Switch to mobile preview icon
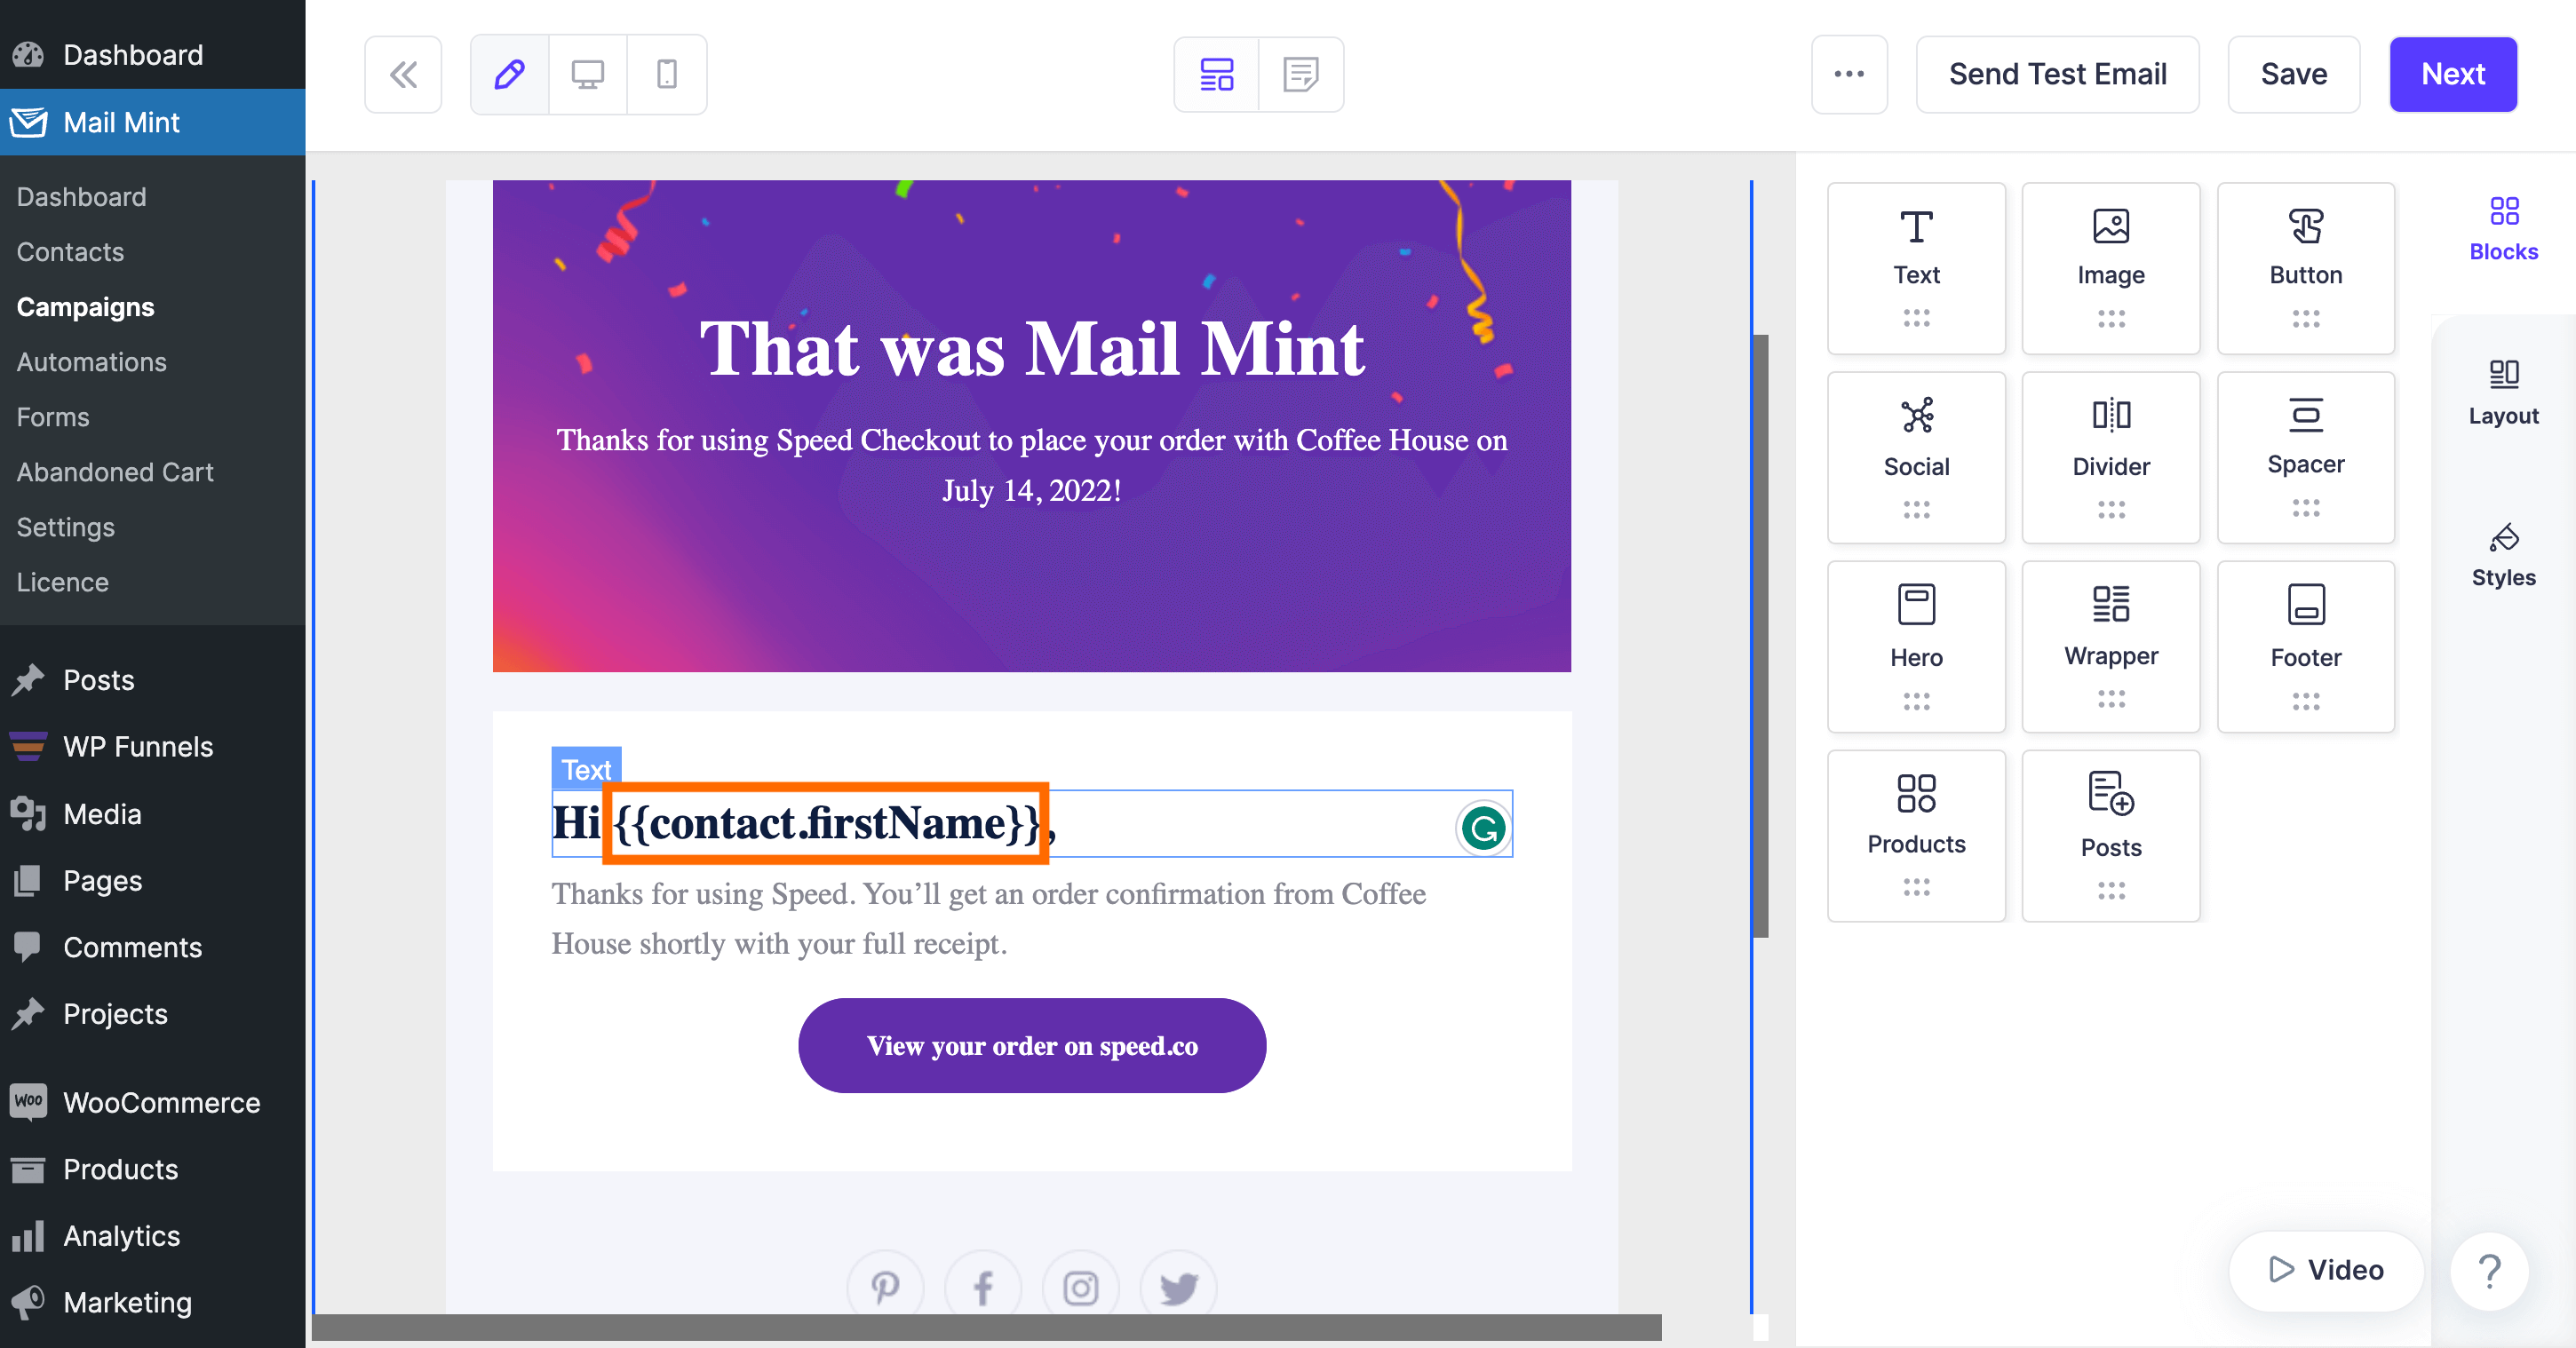The image size is (2576, 1348). [x=666, y=74]
